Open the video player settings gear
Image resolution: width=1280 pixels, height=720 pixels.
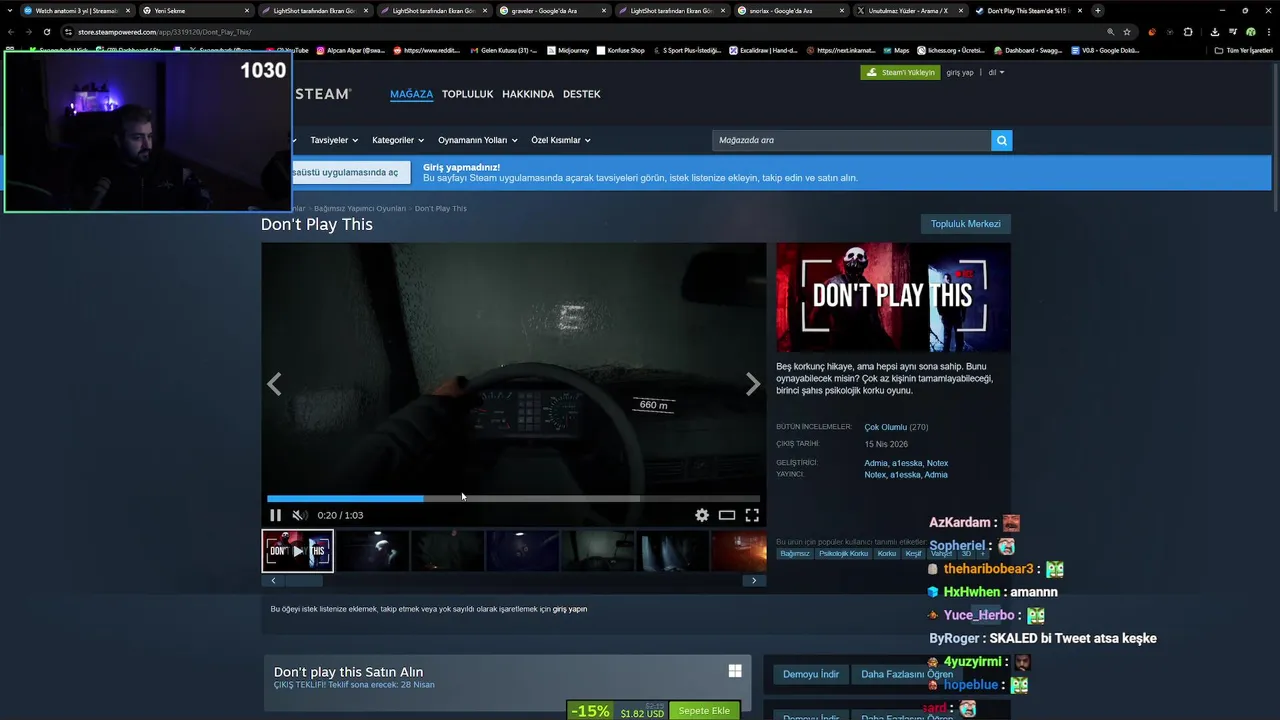click(702, 515)
